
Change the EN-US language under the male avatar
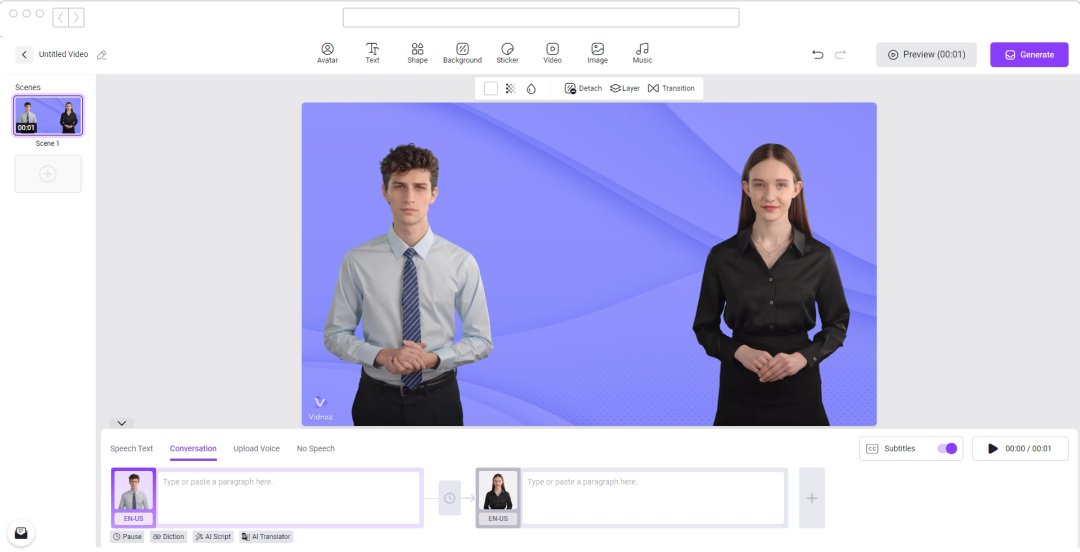tap(134, 518)
